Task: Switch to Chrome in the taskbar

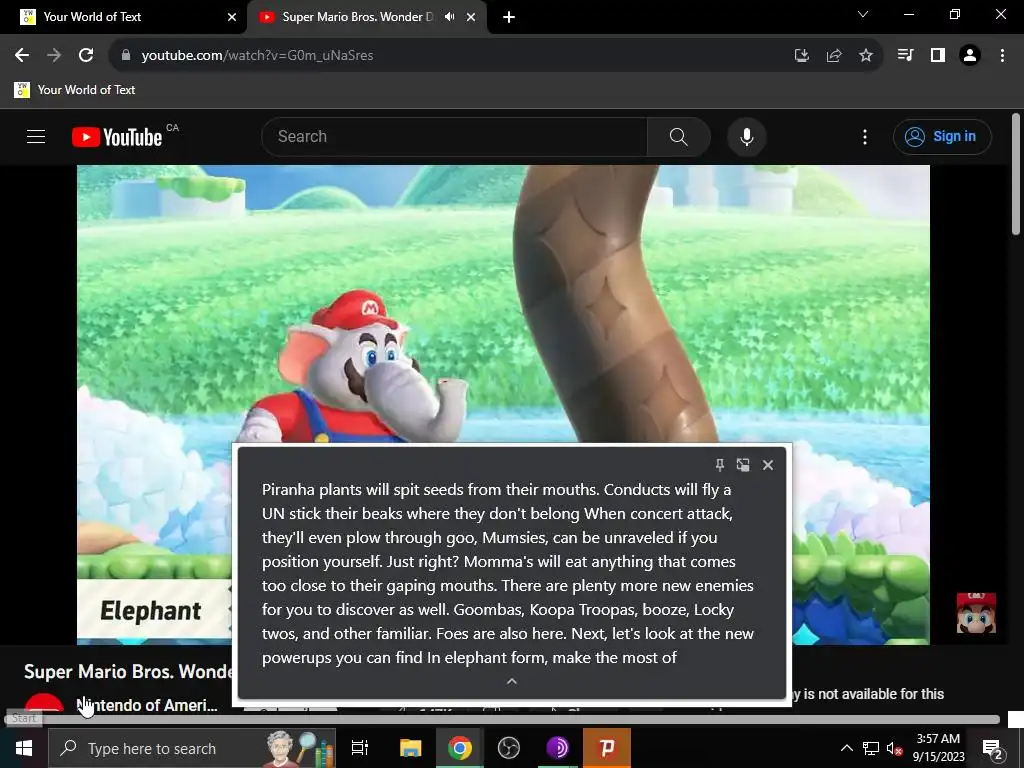Action: coord(460,748)
